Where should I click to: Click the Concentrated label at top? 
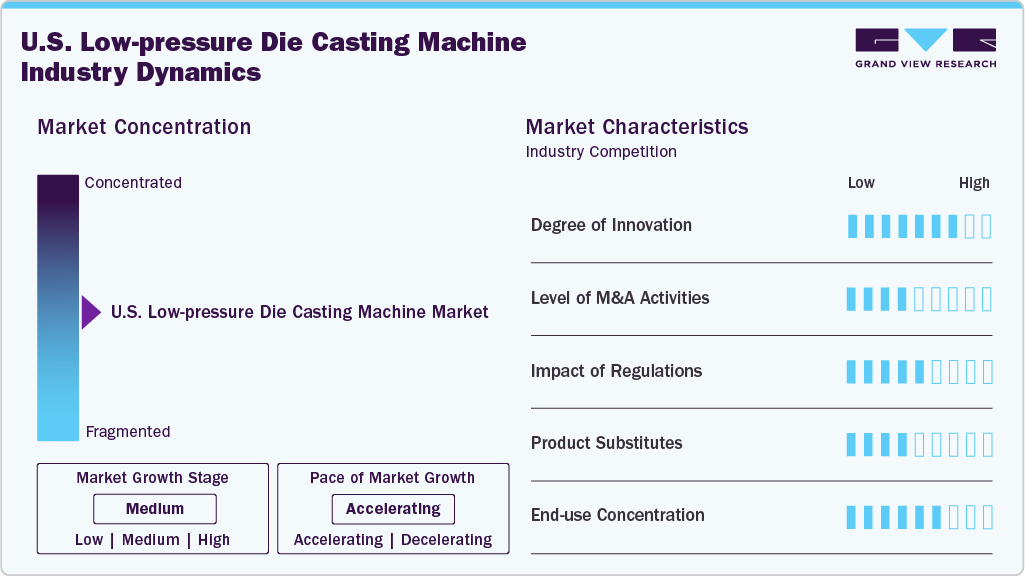(x=133, y=183)
